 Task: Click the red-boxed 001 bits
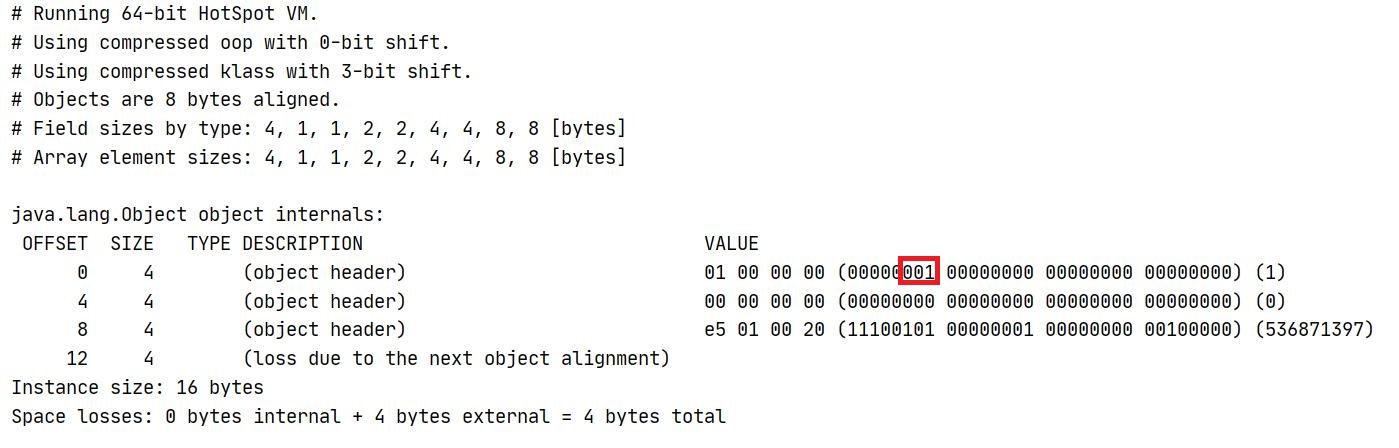tap(918, 272)
